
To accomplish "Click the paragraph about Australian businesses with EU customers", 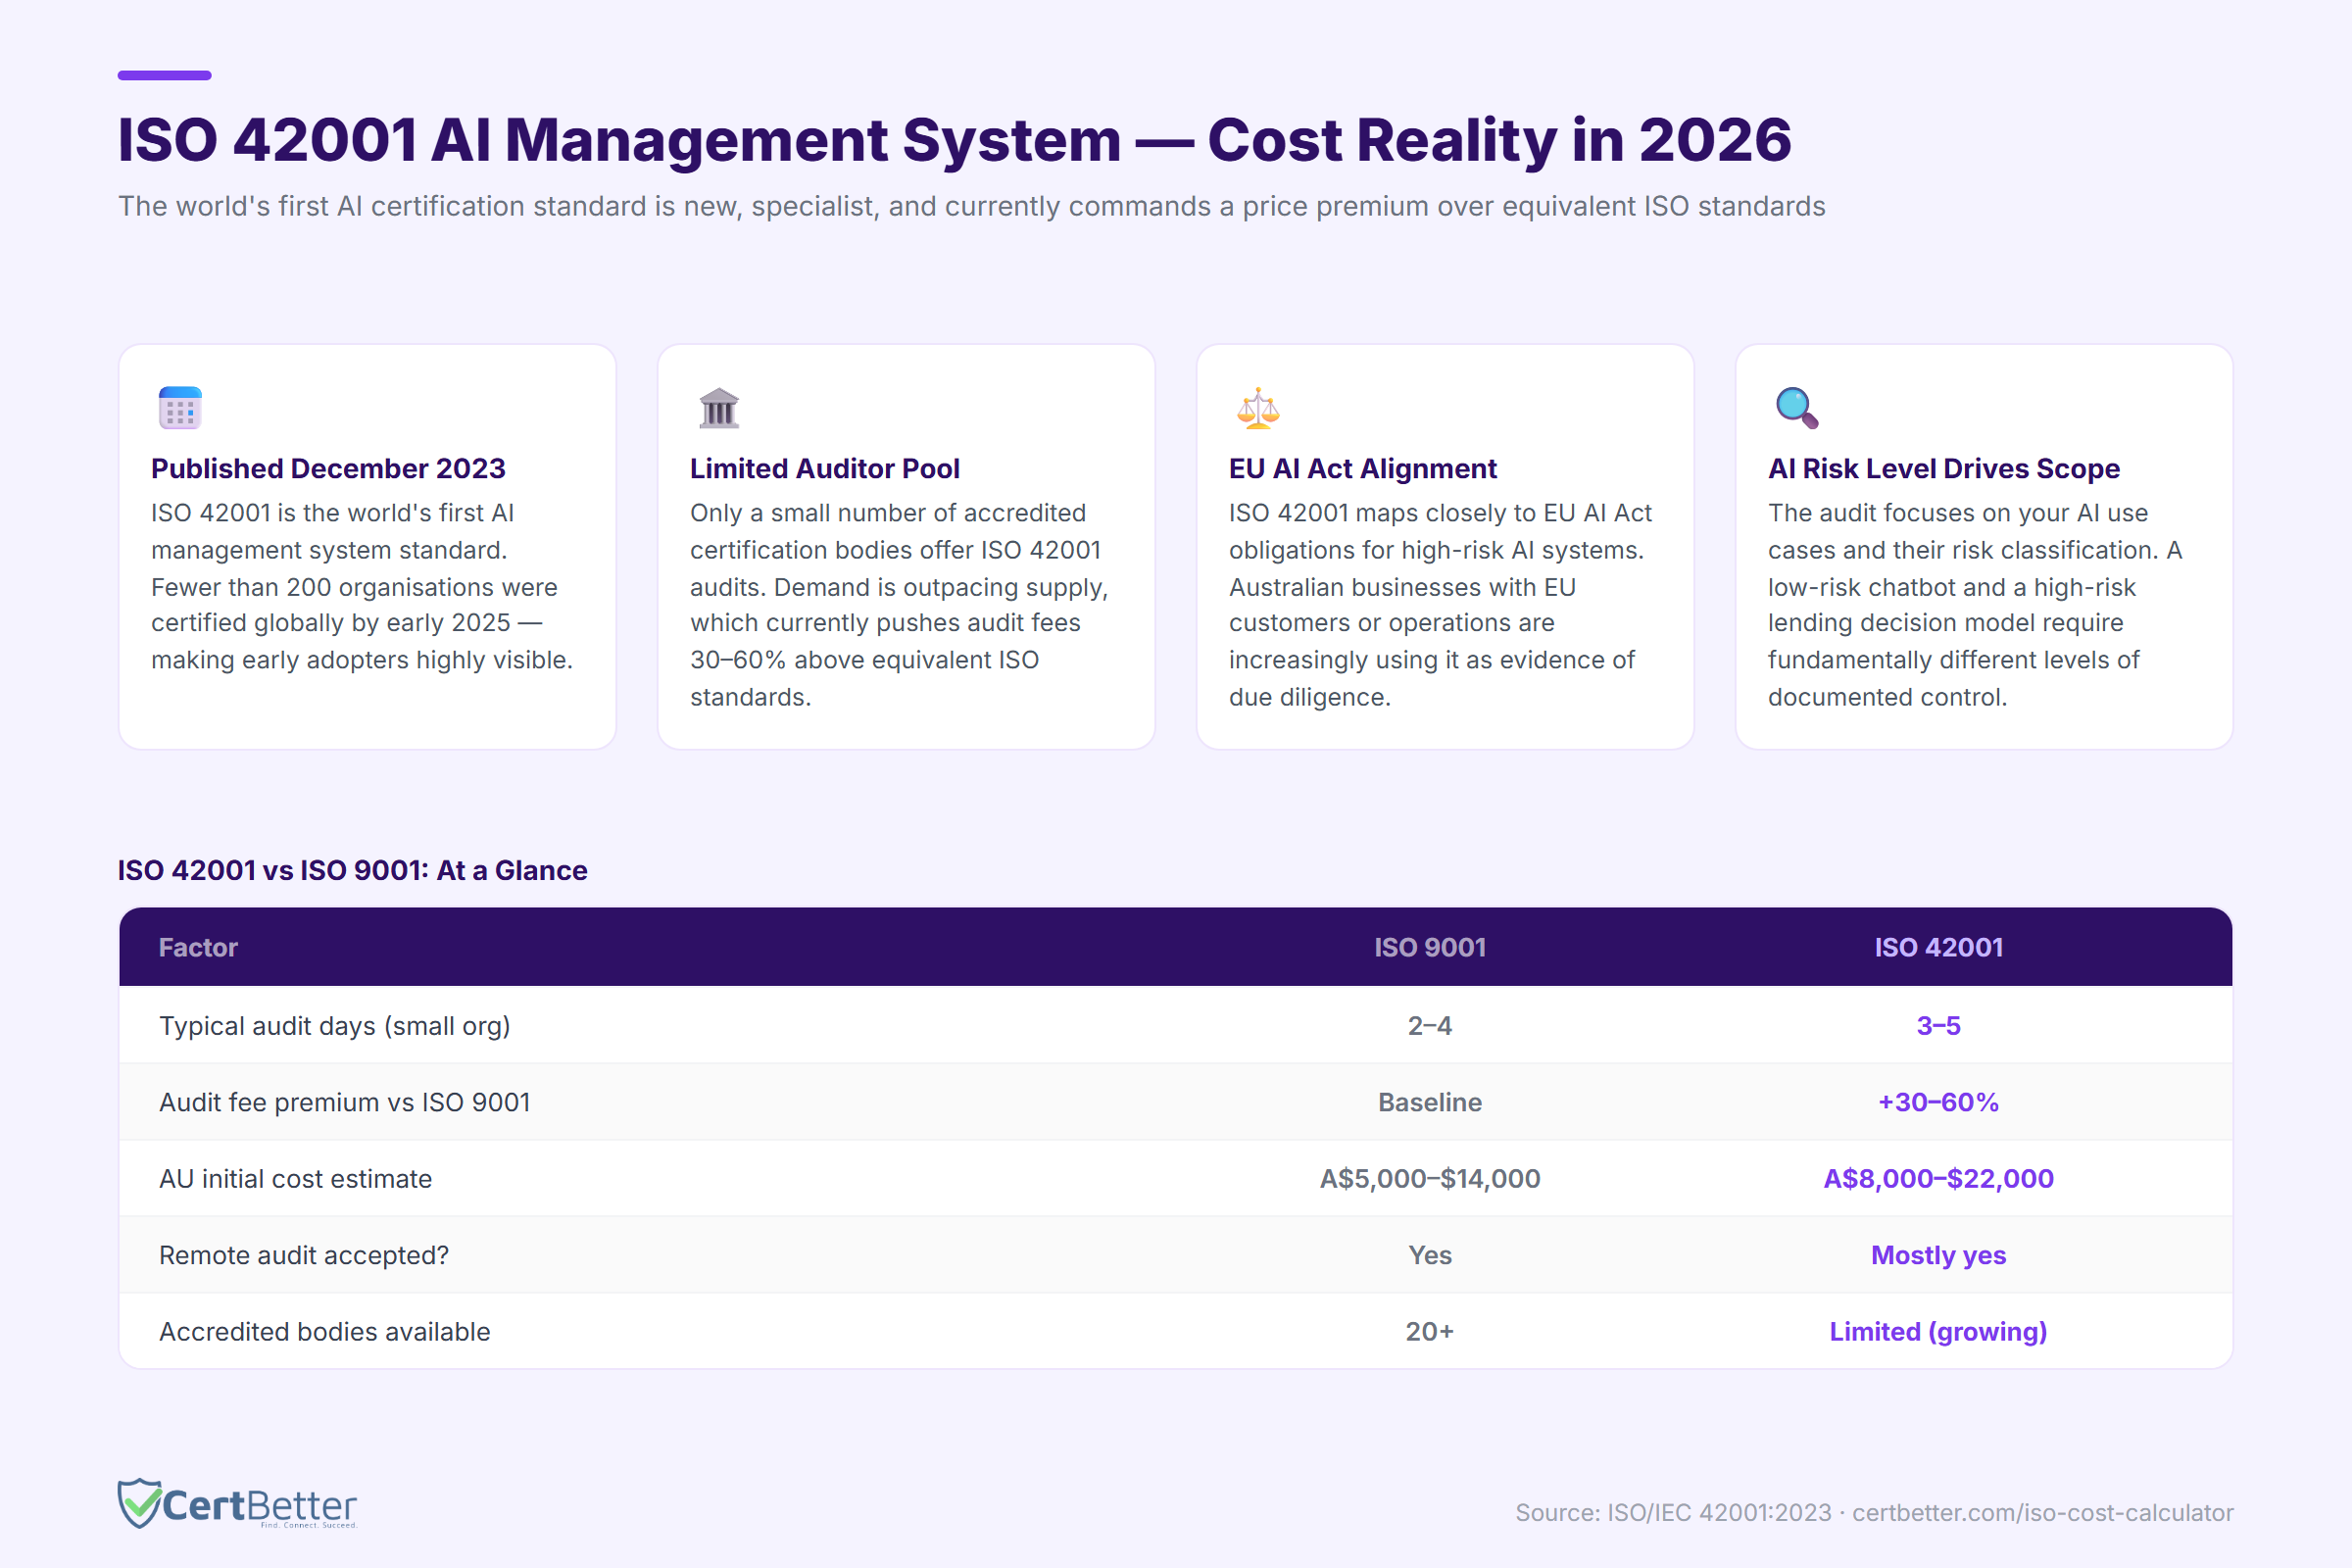I will [x=1439, y=605].
